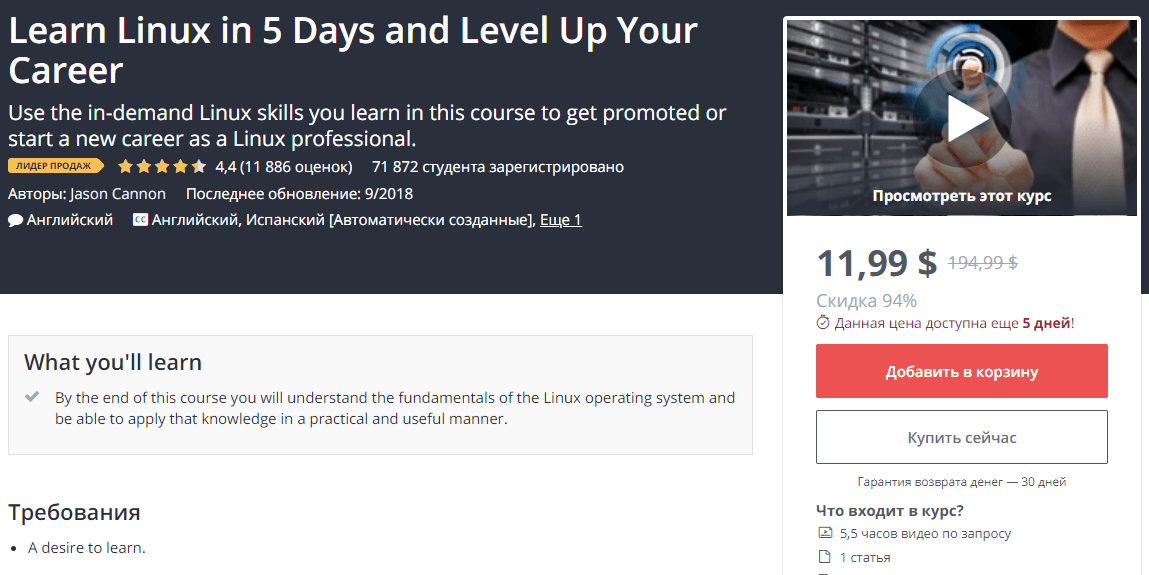Click Просмотреть этот курс caption
The height and width of the screenshot is (575, 1149).
tap(961, 196)
